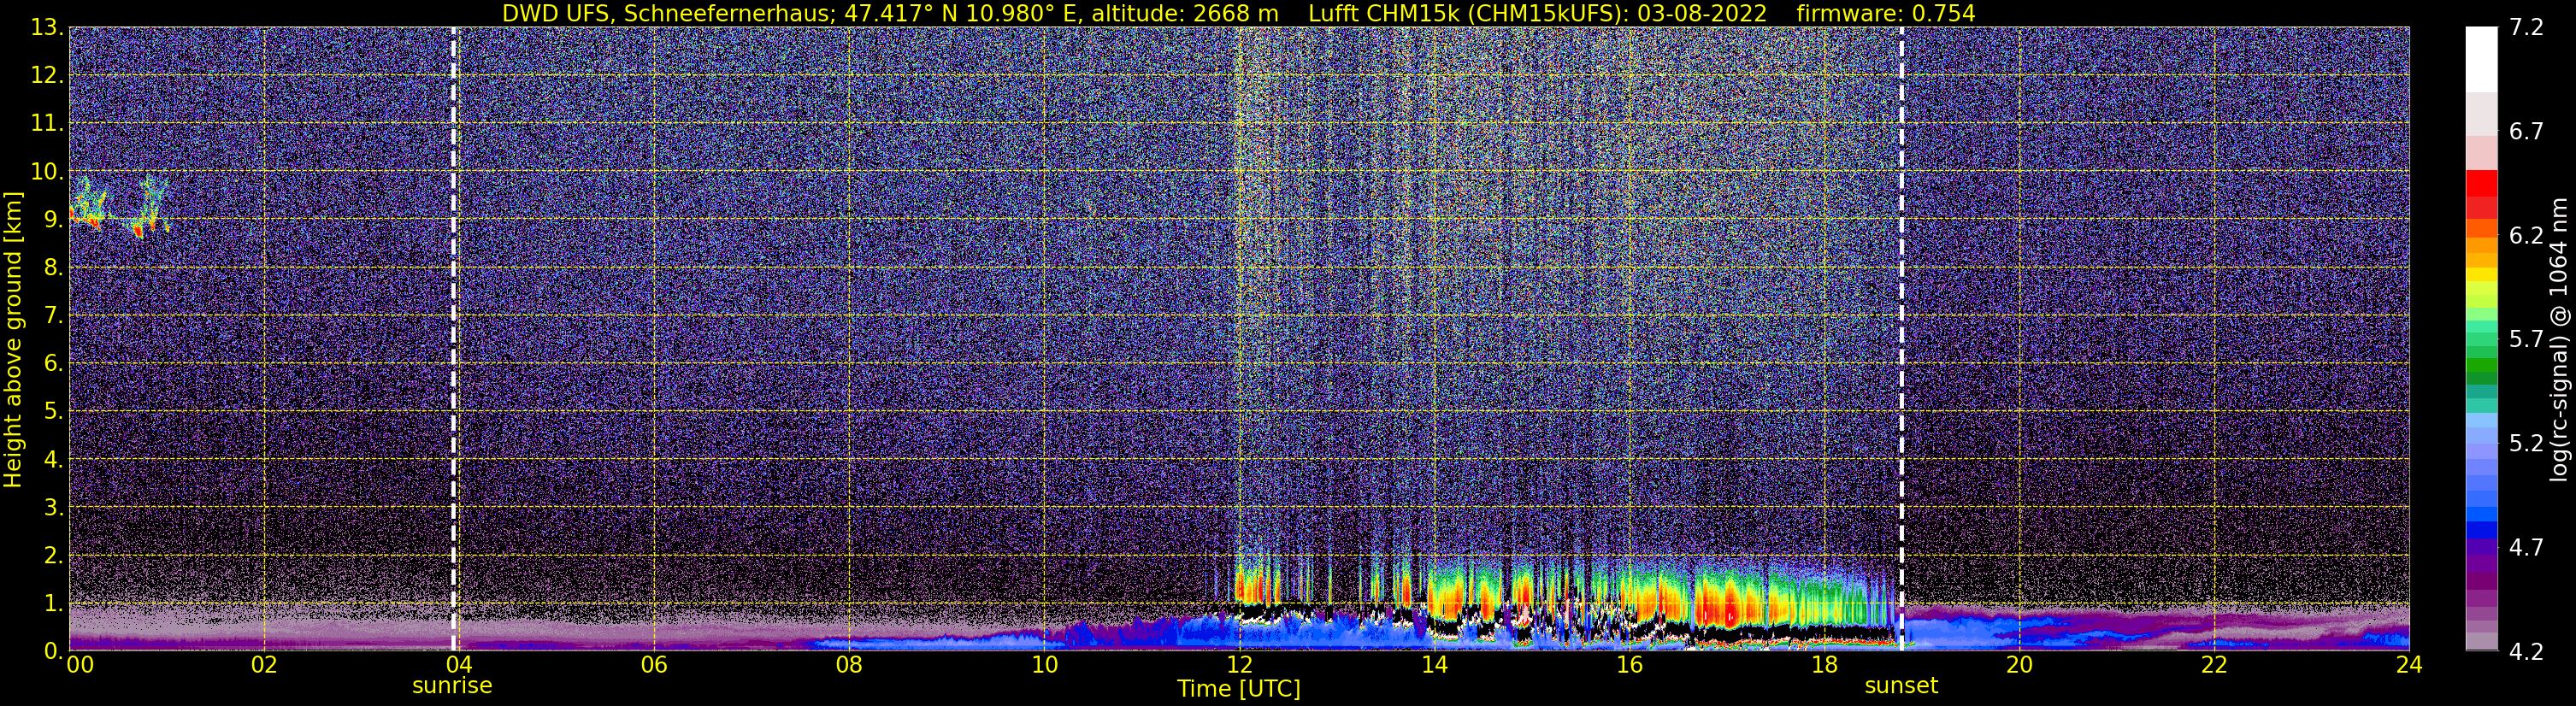Viewport: 2576px width, 706px height.
Task: Click the '13.' height tick label
Action: click(x=47, y=28)
